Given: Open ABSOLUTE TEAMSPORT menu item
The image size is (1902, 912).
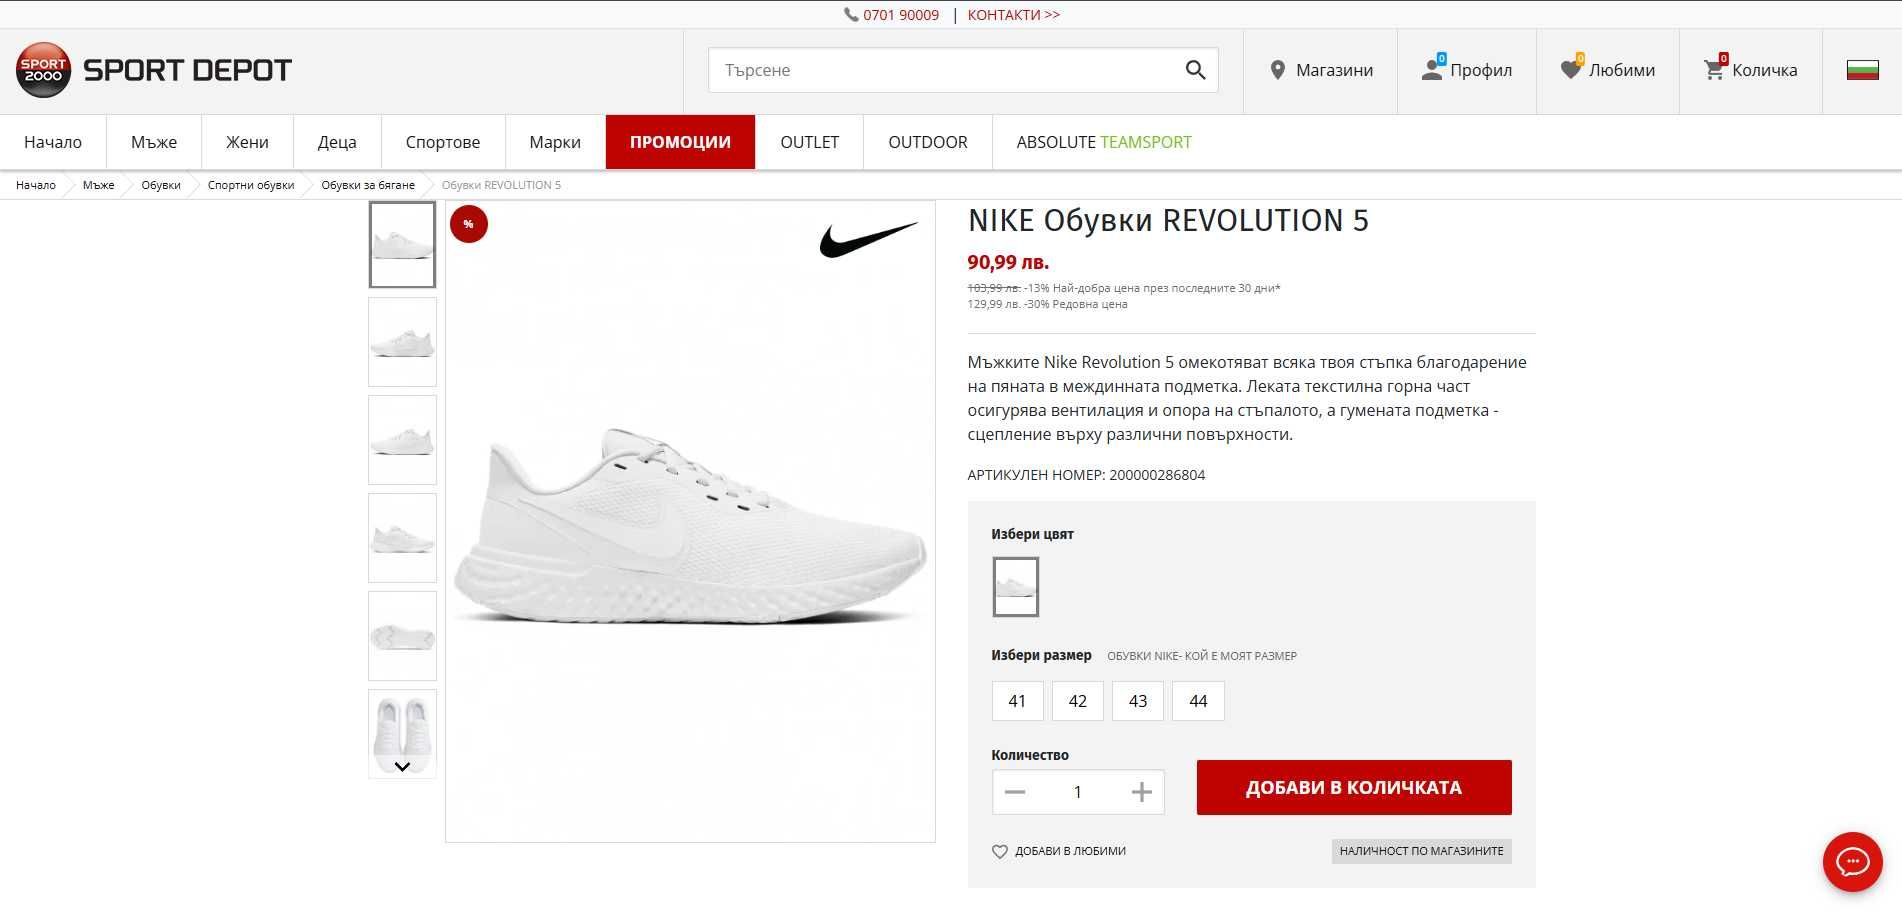Looking at the screenshot, I should 1104,142.
